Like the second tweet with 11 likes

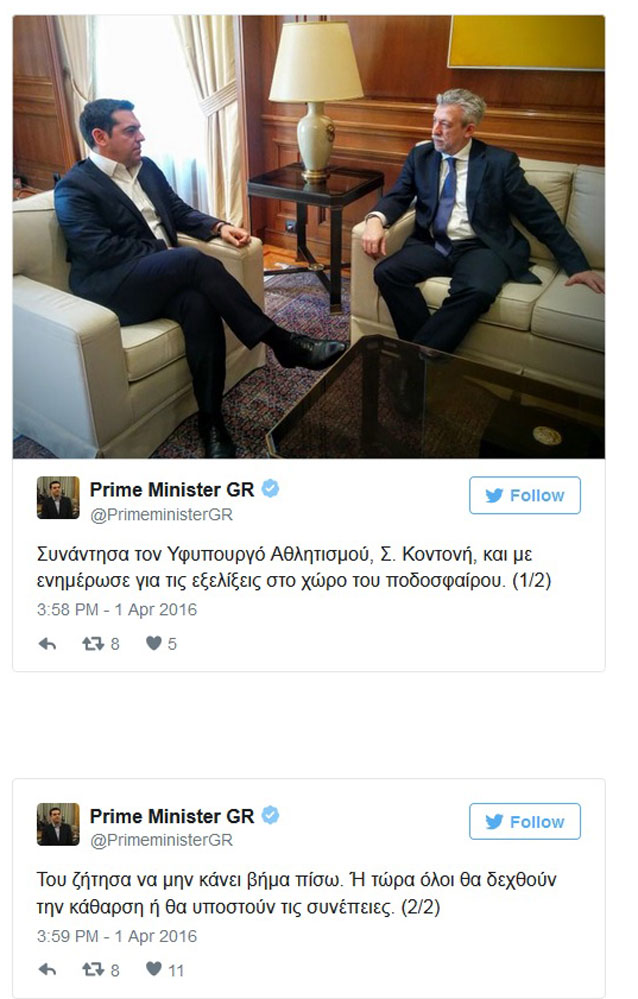[154, 969]
